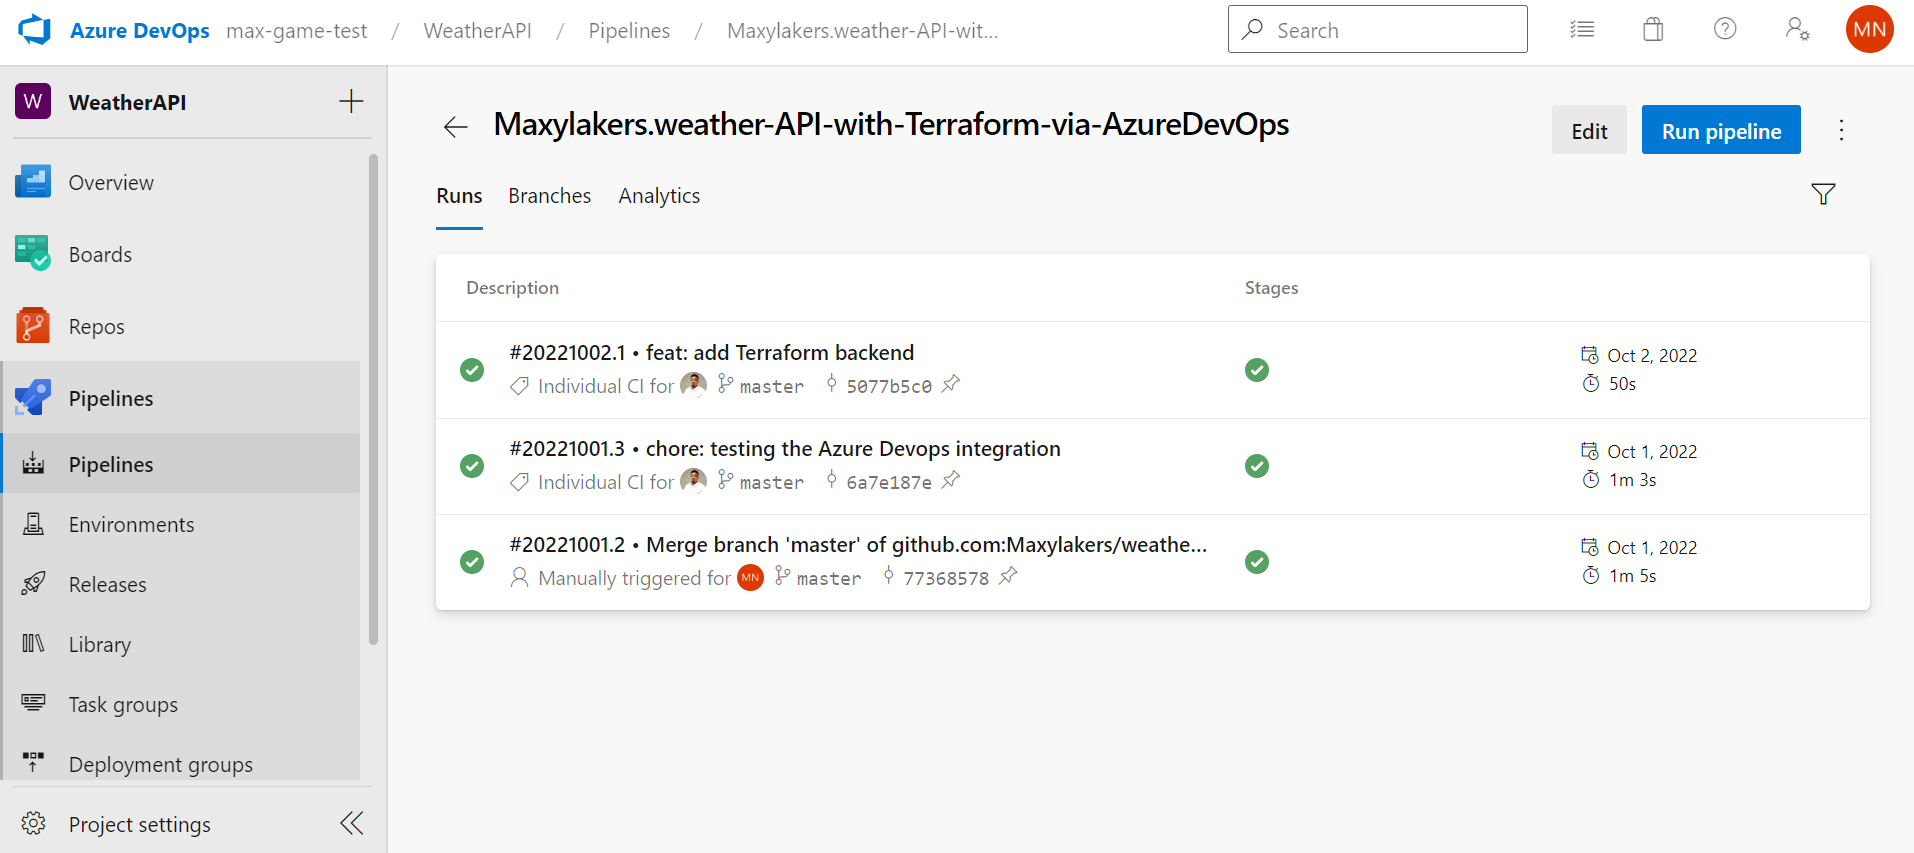Click in the Search input field
This screenshot has width=1914, height=853.
pos(1390,30)
